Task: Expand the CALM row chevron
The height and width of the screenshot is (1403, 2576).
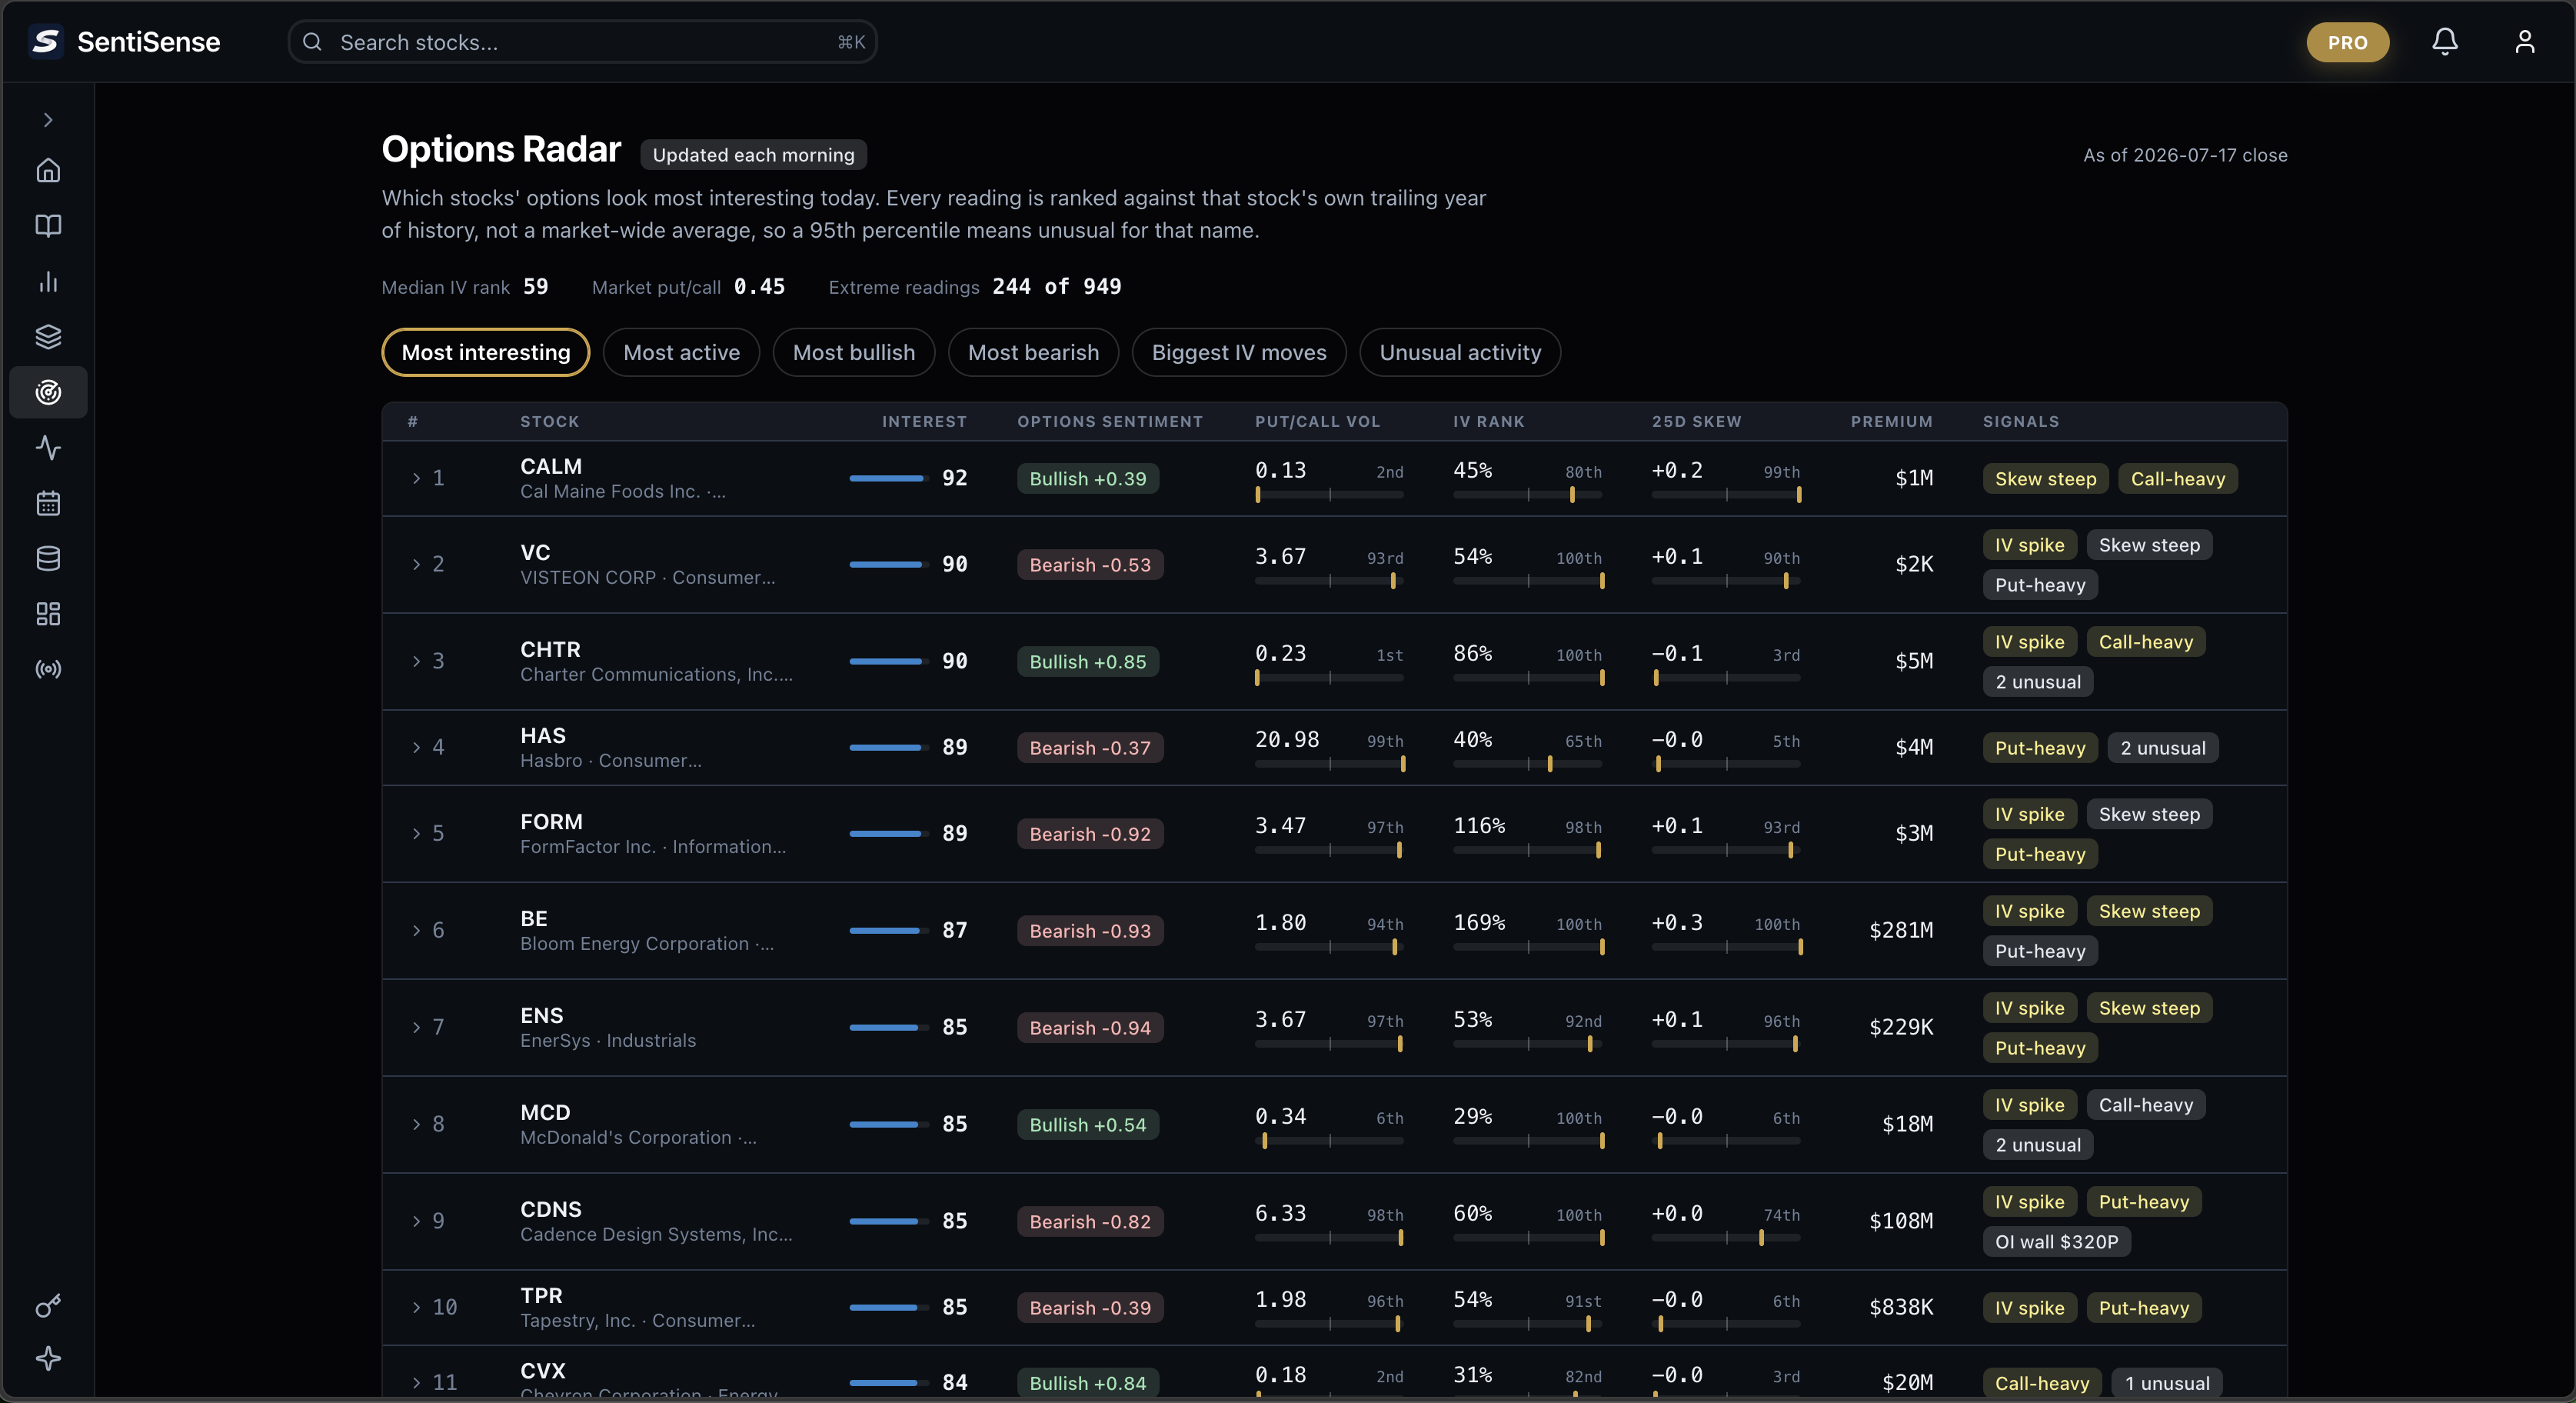Action: tap(416, 478)
